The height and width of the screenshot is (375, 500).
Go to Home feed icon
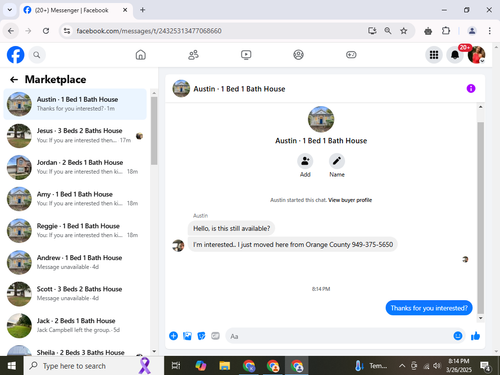[141, 55]
